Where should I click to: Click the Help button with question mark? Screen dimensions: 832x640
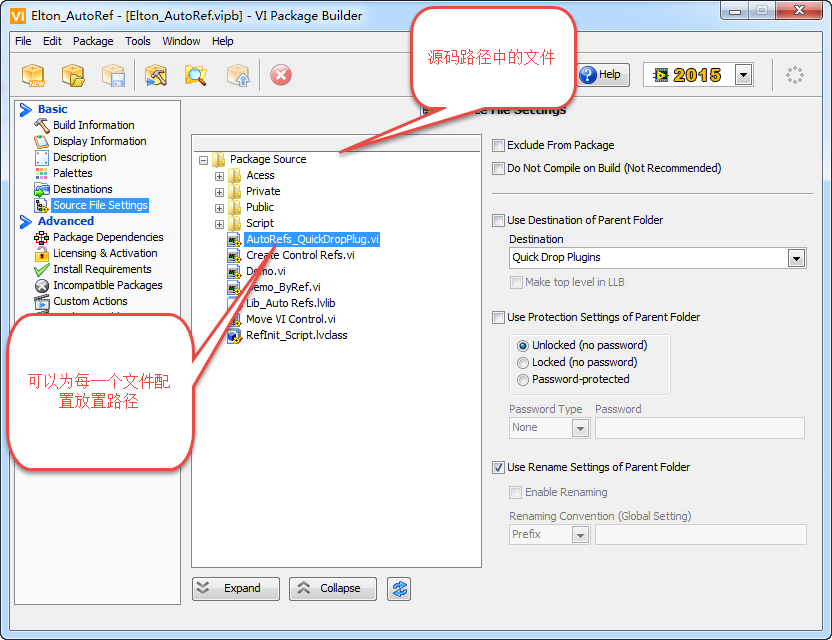coord(601,75)
